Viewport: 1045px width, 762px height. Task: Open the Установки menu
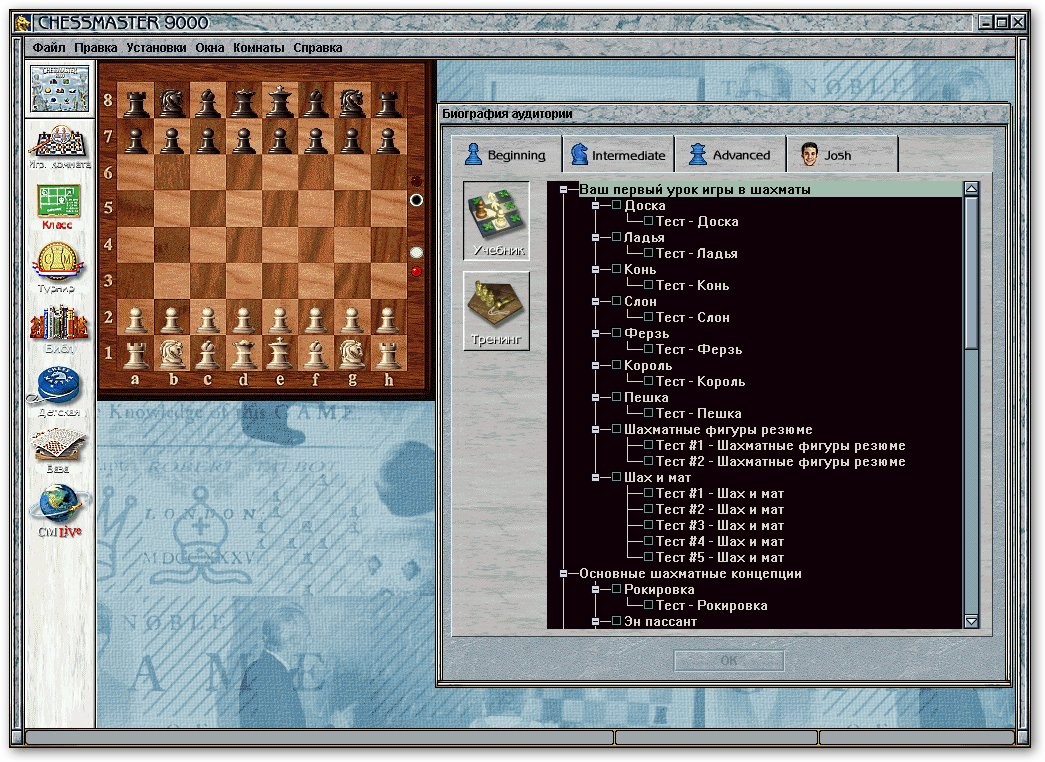(x=156, y=47)
